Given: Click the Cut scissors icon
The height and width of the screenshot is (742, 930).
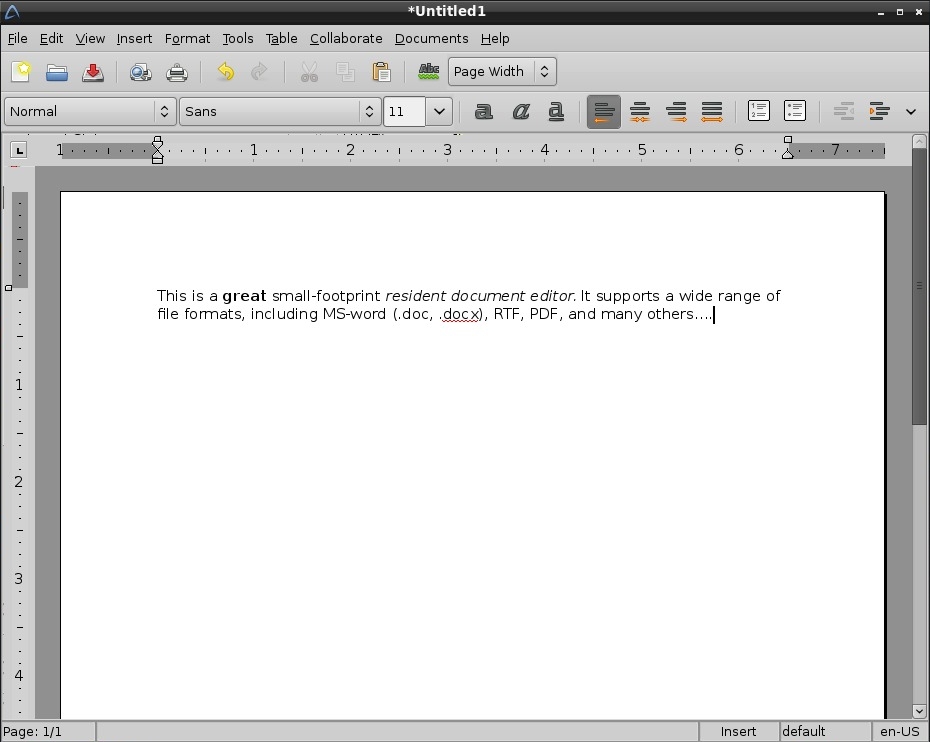Looking at the screenshot, I should 309,72.
